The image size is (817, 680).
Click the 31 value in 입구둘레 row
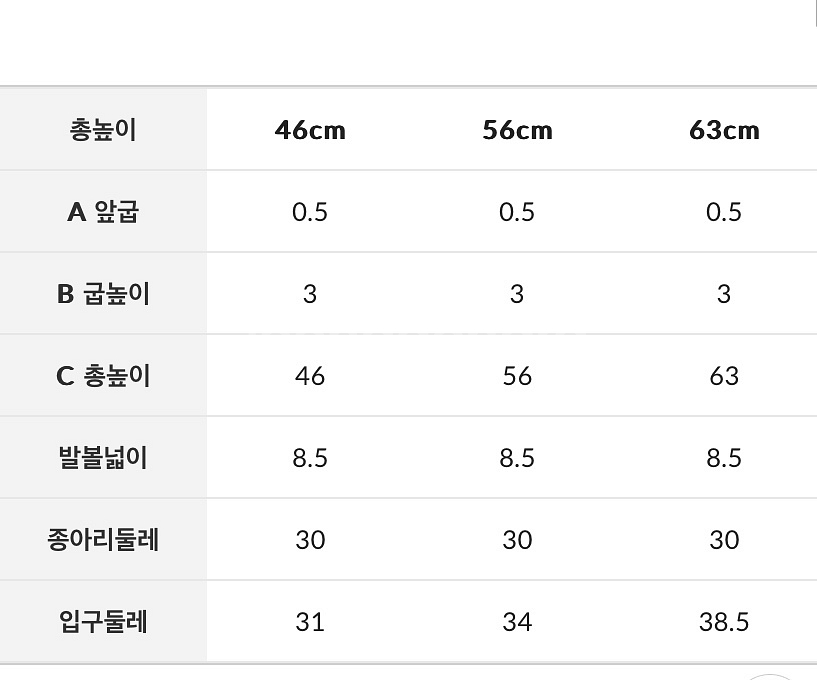click(310, 622)
